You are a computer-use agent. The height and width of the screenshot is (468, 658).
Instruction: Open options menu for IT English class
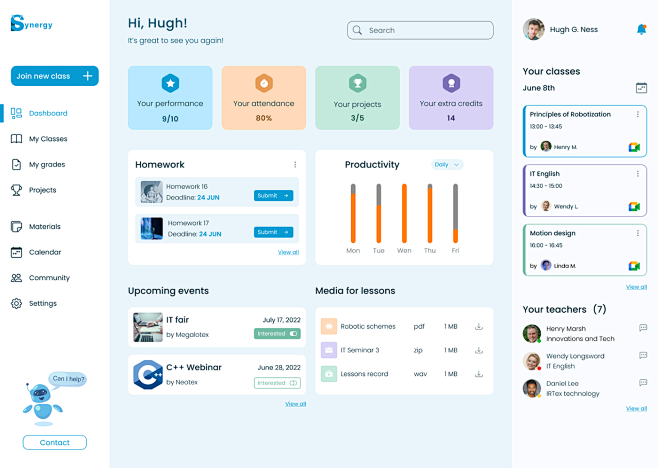coord(637,174)
